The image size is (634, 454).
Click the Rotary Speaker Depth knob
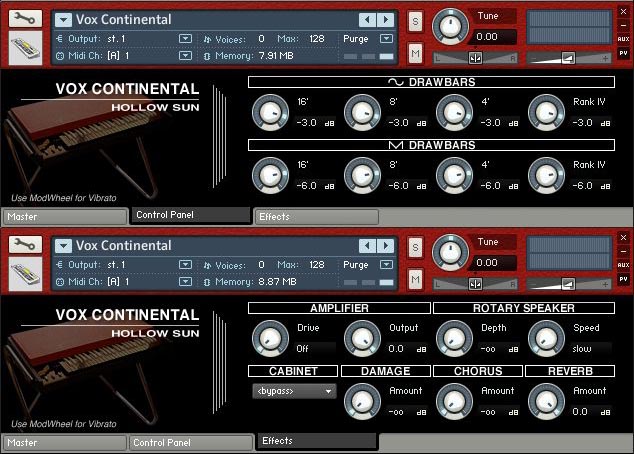coord(454,339)
